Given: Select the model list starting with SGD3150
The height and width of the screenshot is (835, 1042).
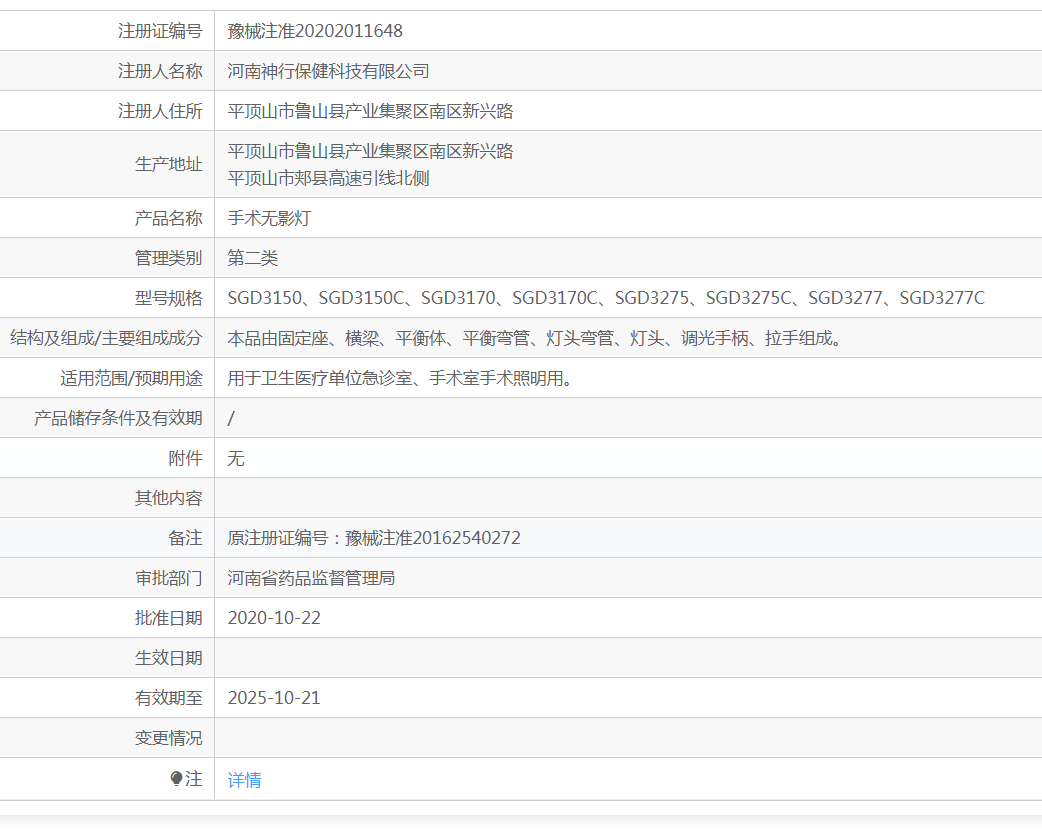Looking at the screenshot, I should tap(606, 298).
